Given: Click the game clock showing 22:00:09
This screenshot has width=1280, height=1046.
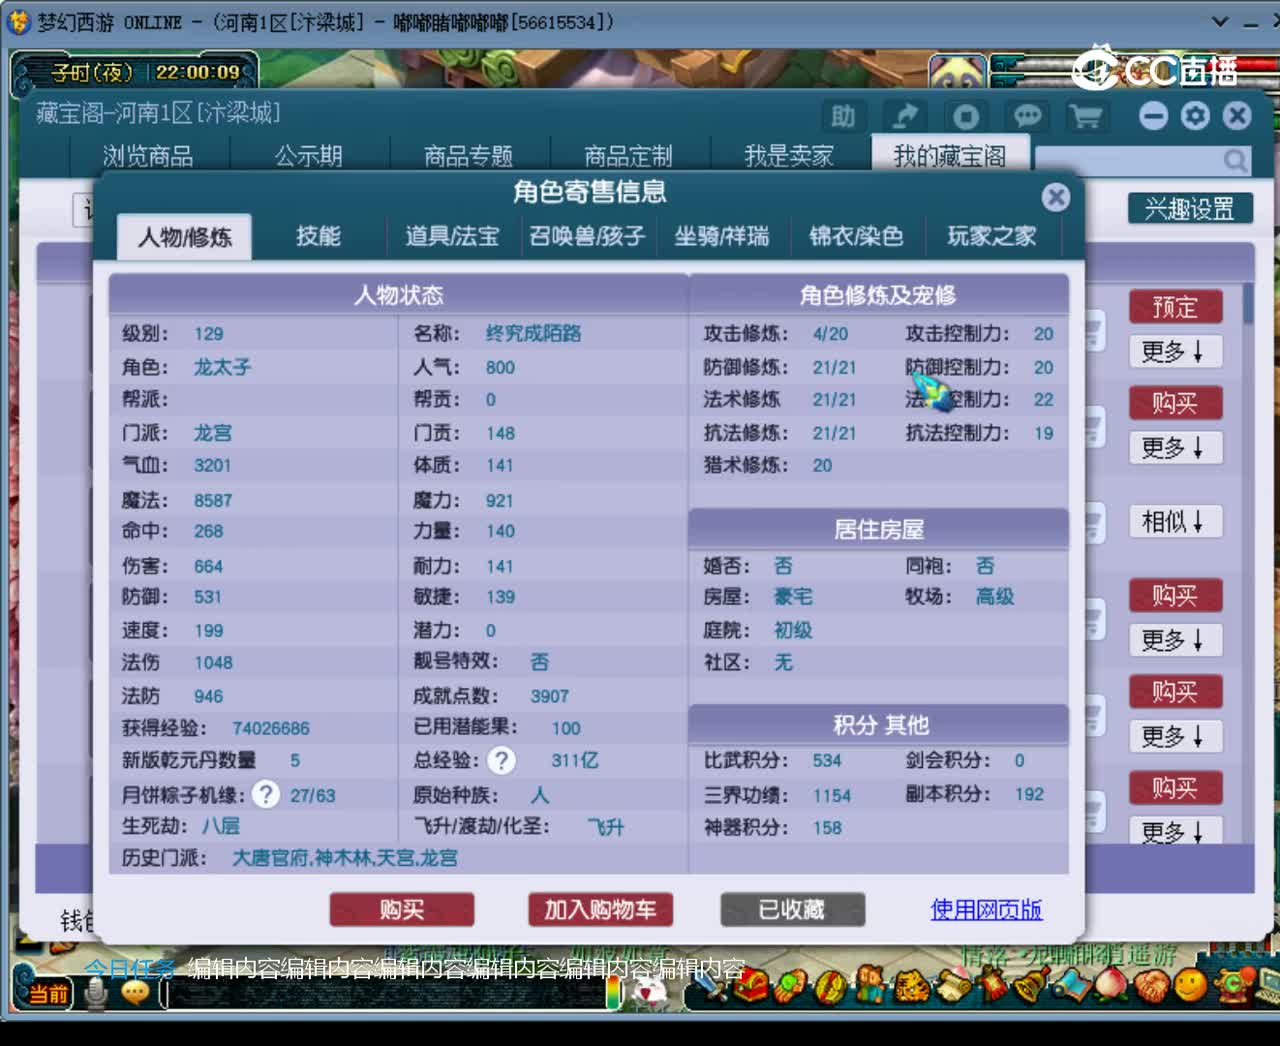Looking at the screenshot, I should tap(198, 73).
